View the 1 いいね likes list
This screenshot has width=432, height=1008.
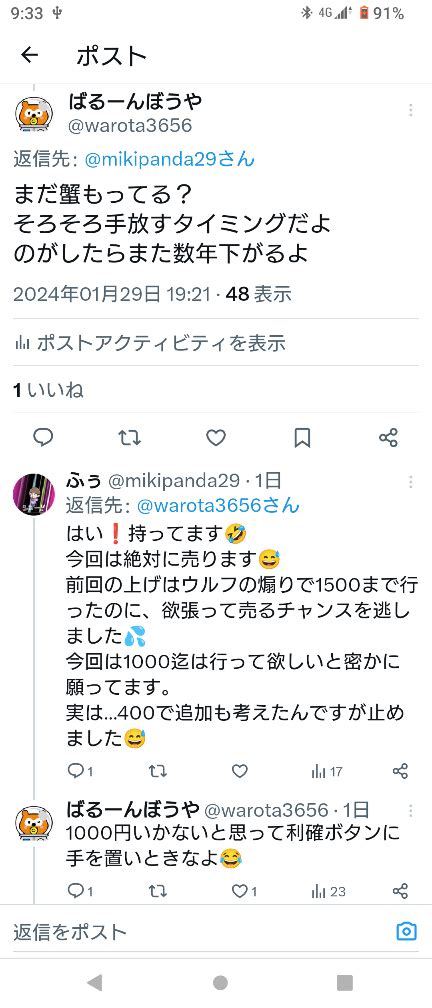coord(49,390)
